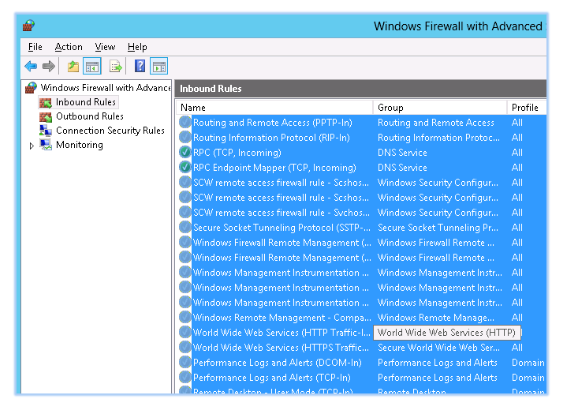Sort rules by the Group column header
Image resolution: width=561 pixels, height=406 pixels.
(440, 108)
